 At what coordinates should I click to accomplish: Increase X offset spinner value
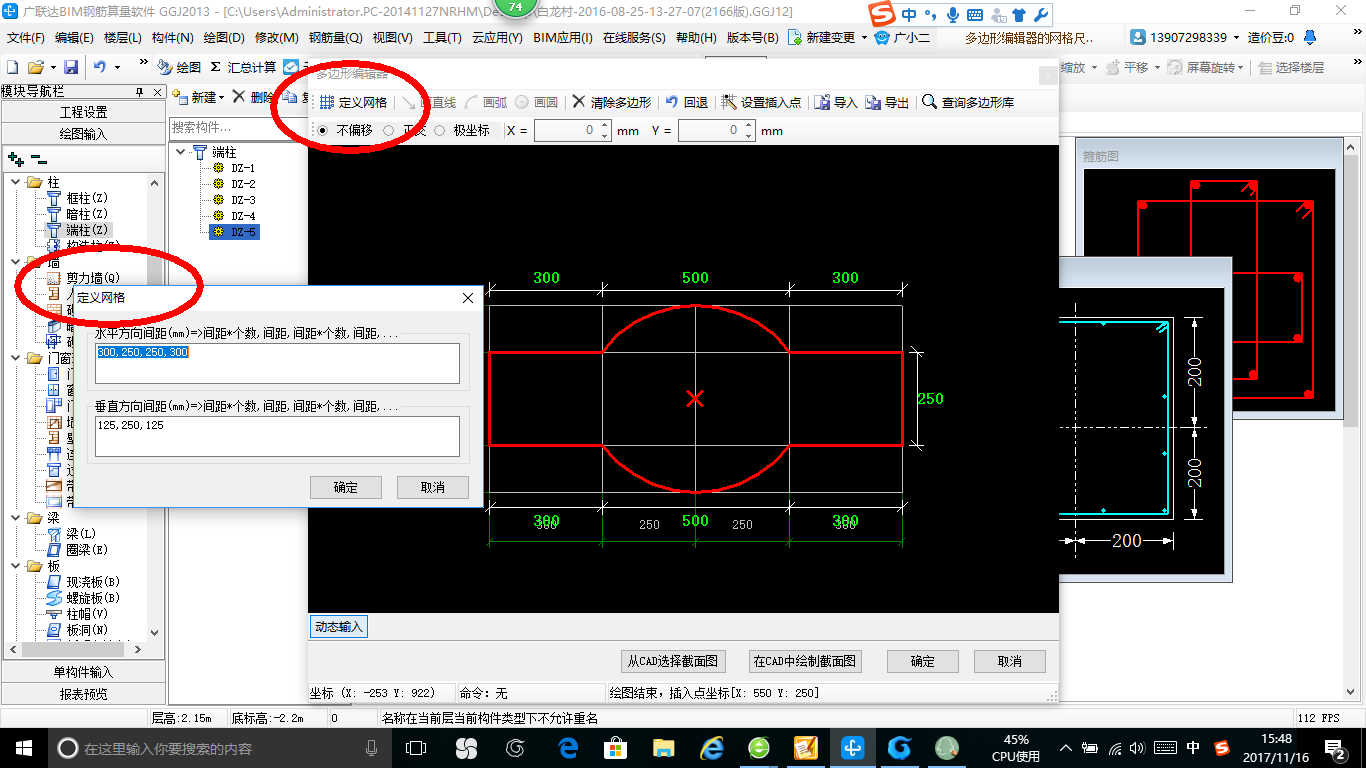tap(604, 126)
